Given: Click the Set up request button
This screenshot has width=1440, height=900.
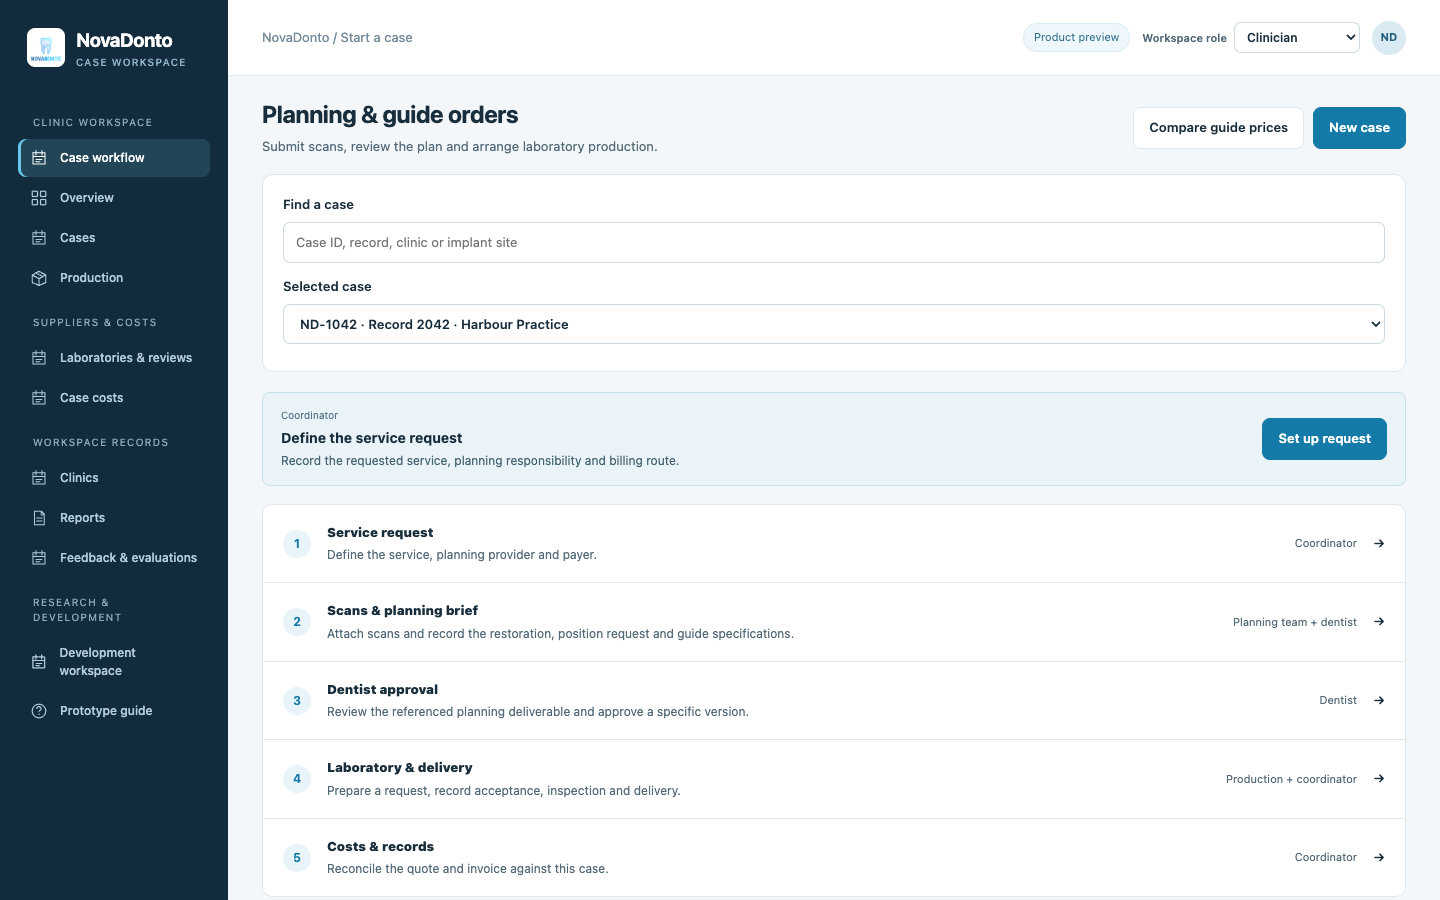Looking at the screenshot, I should click(1324, 439).
